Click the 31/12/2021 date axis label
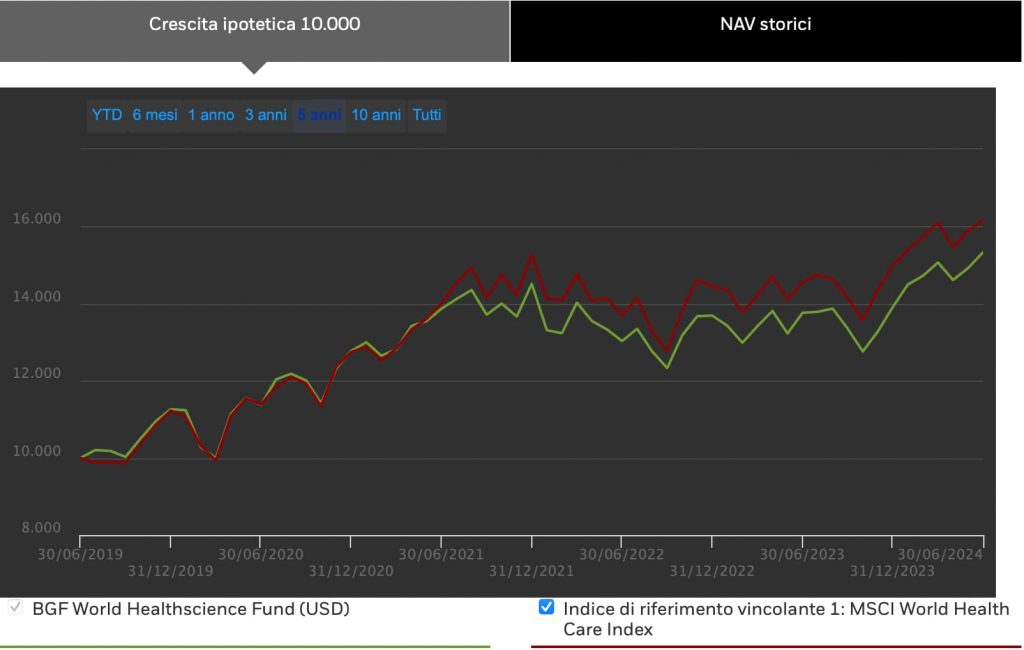This screenshot has width=1024, height=650. 531,571
